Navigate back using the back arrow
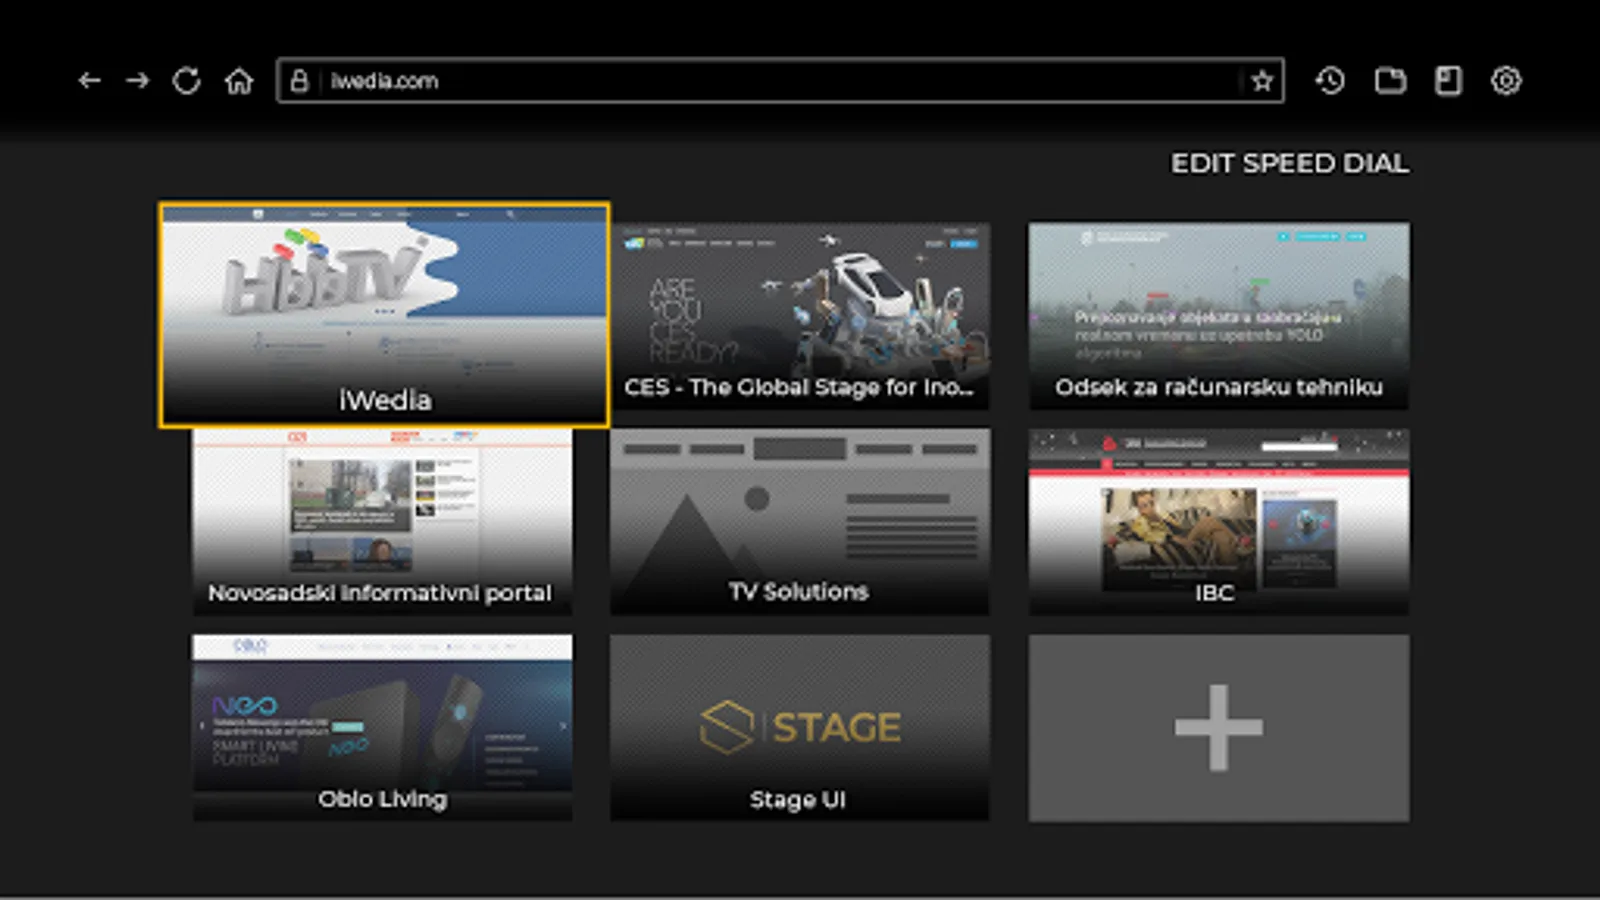Screen dimensions: 1600x900 pyautogui.click(x=90, y=81)
